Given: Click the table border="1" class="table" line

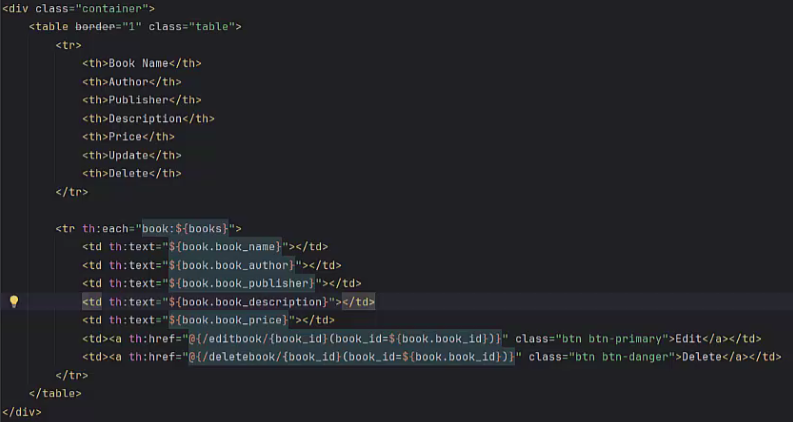Looking at the screenshot, I should point(135,26).
